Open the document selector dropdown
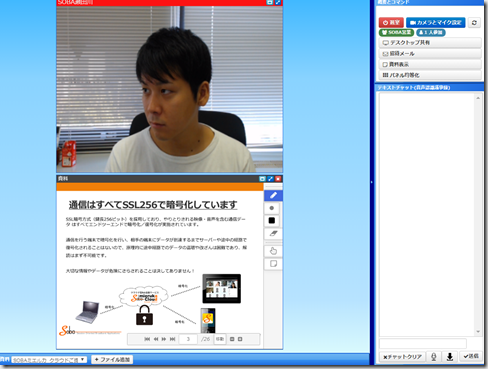Image resolution: width=488 pixels, height=369 pixels. click(49, 360)
